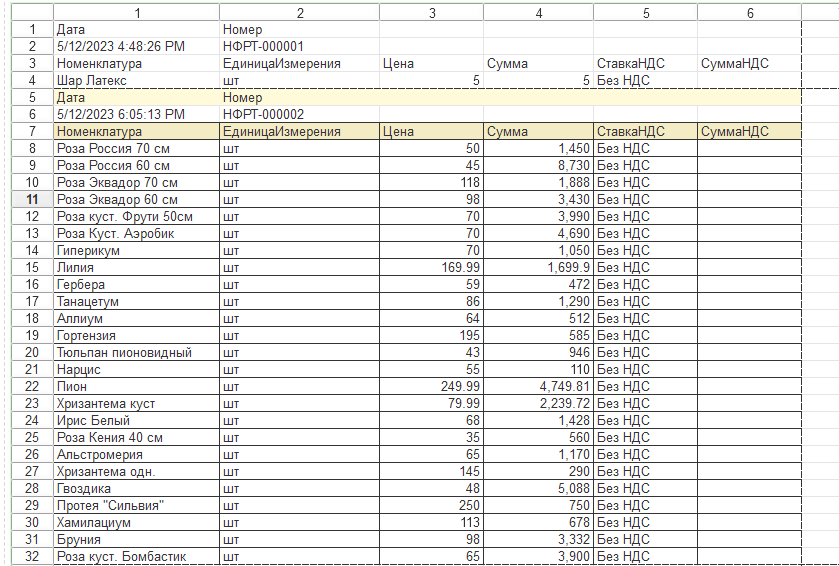This screenshot has width=839, height=566.
Task: Select the Шар Латекс cell
Action: (136, 81)
